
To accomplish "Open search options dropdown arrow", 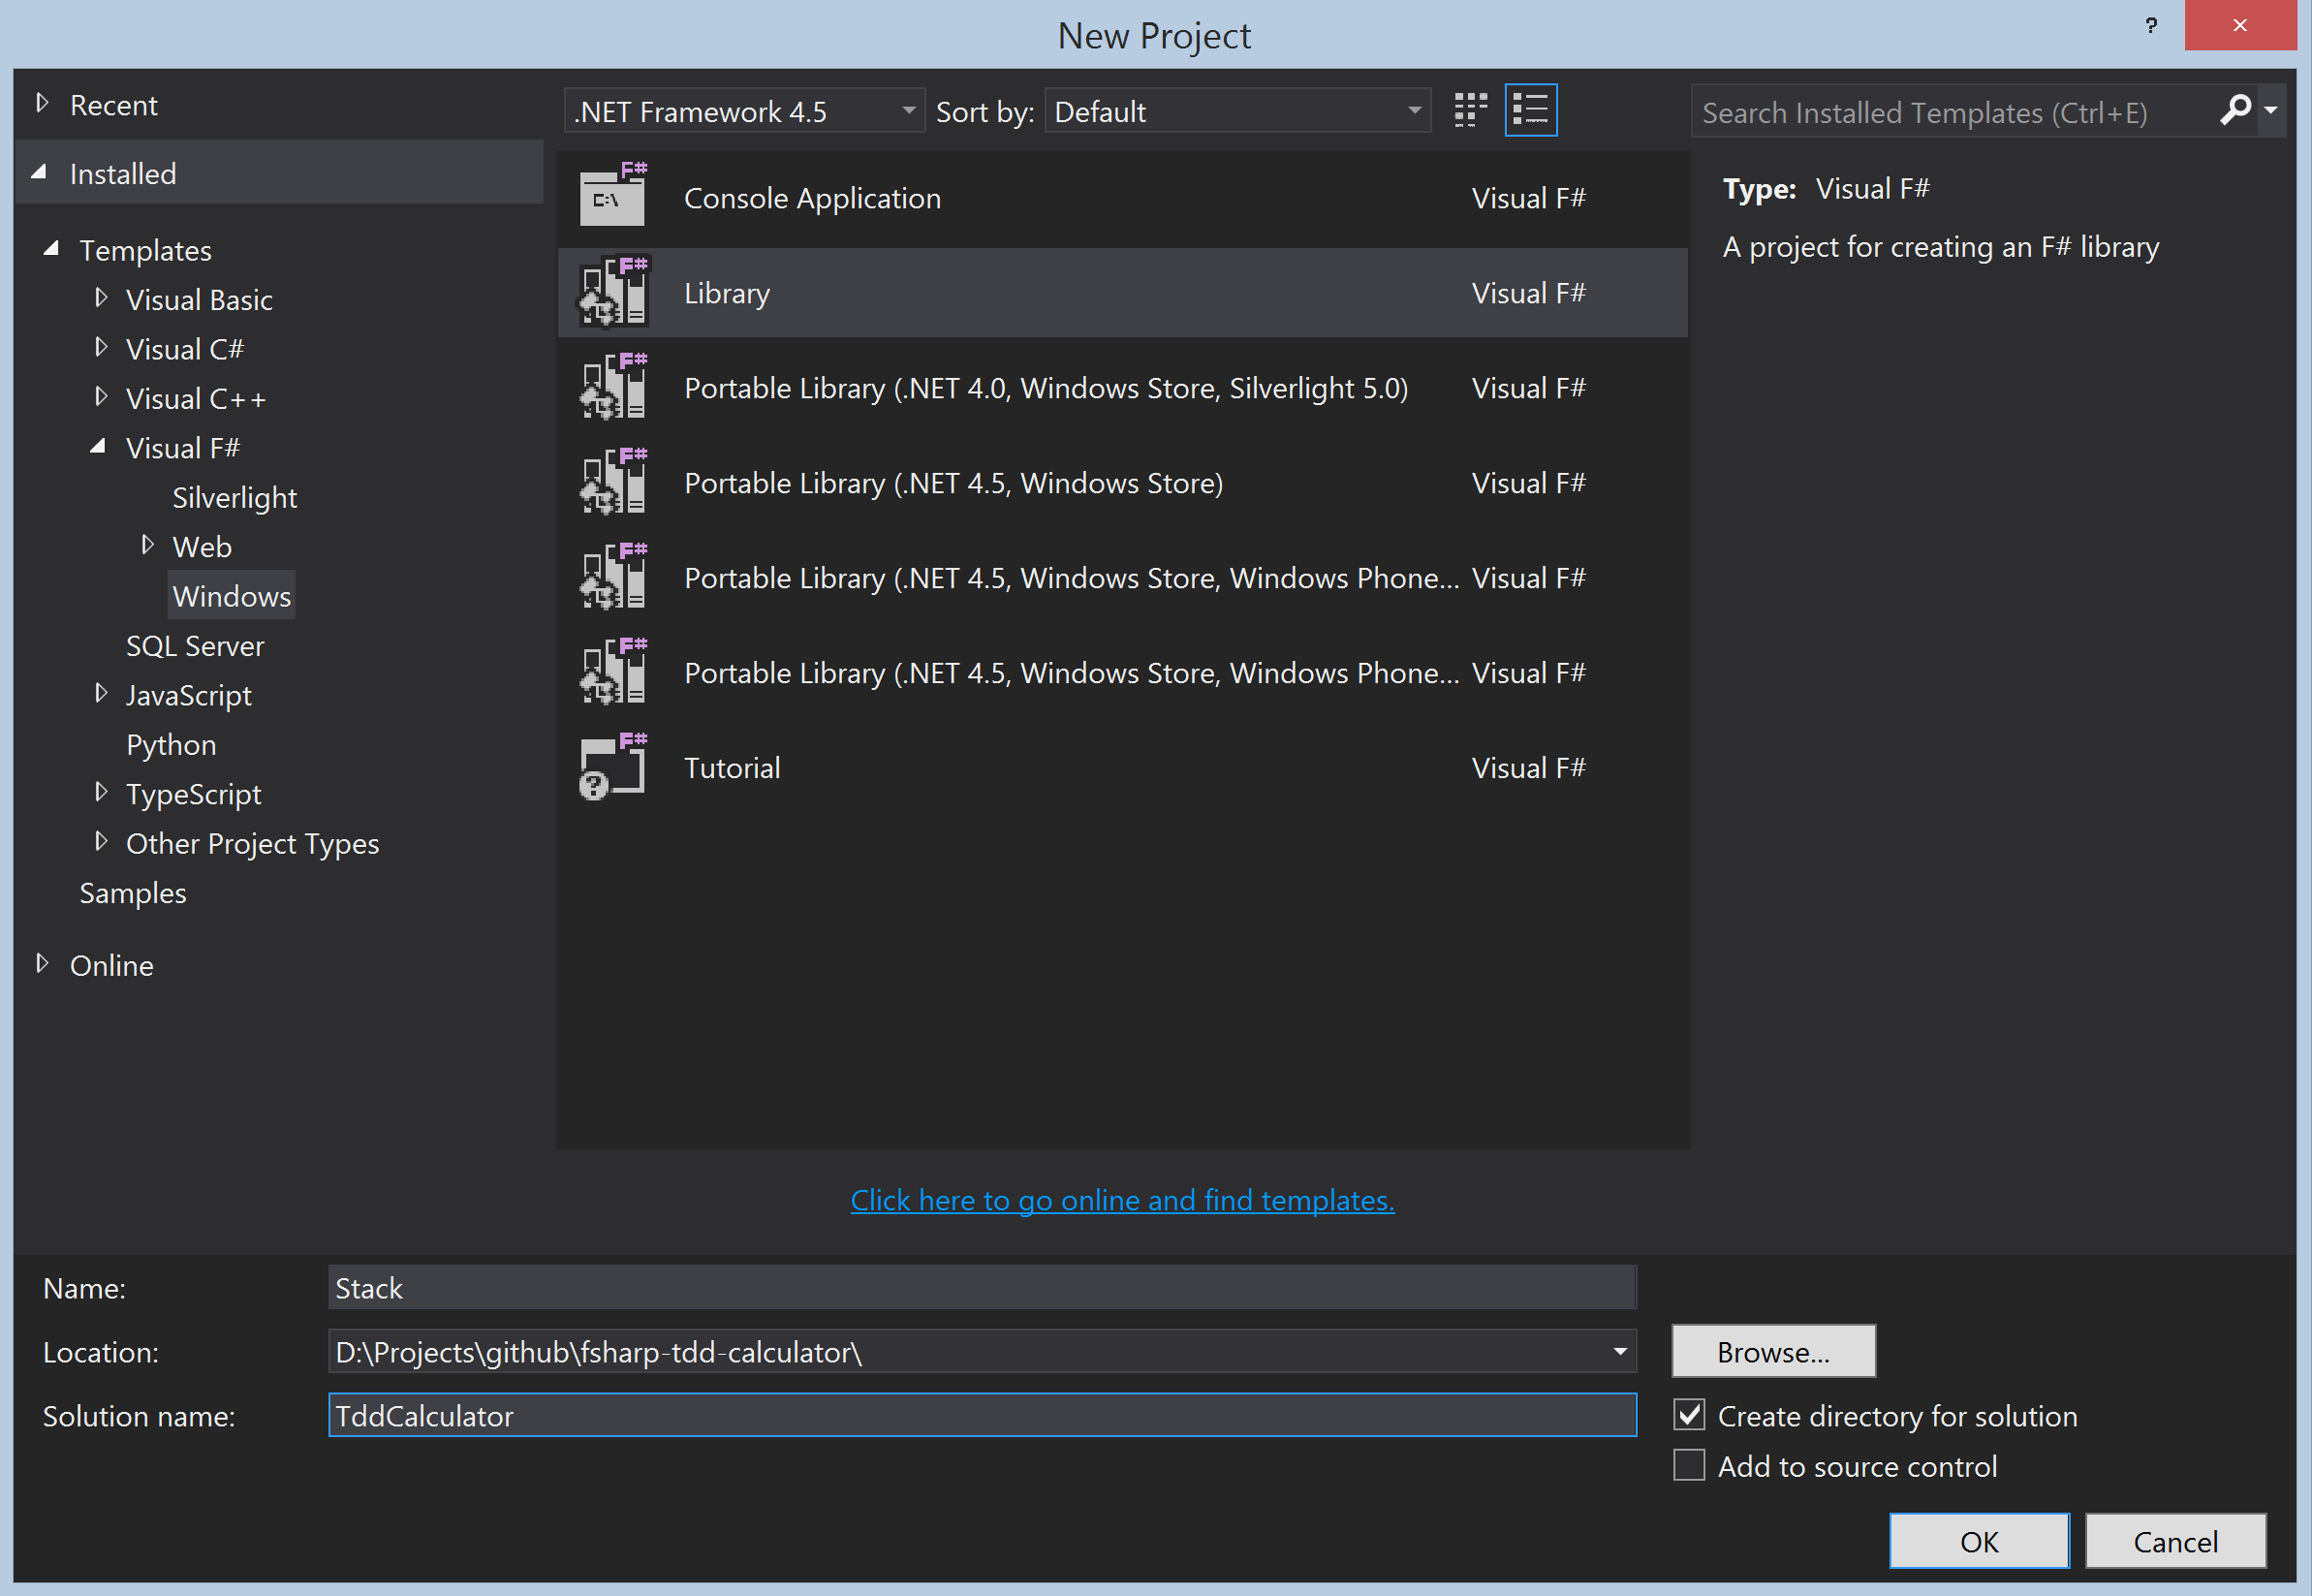I will point(2271,110).
